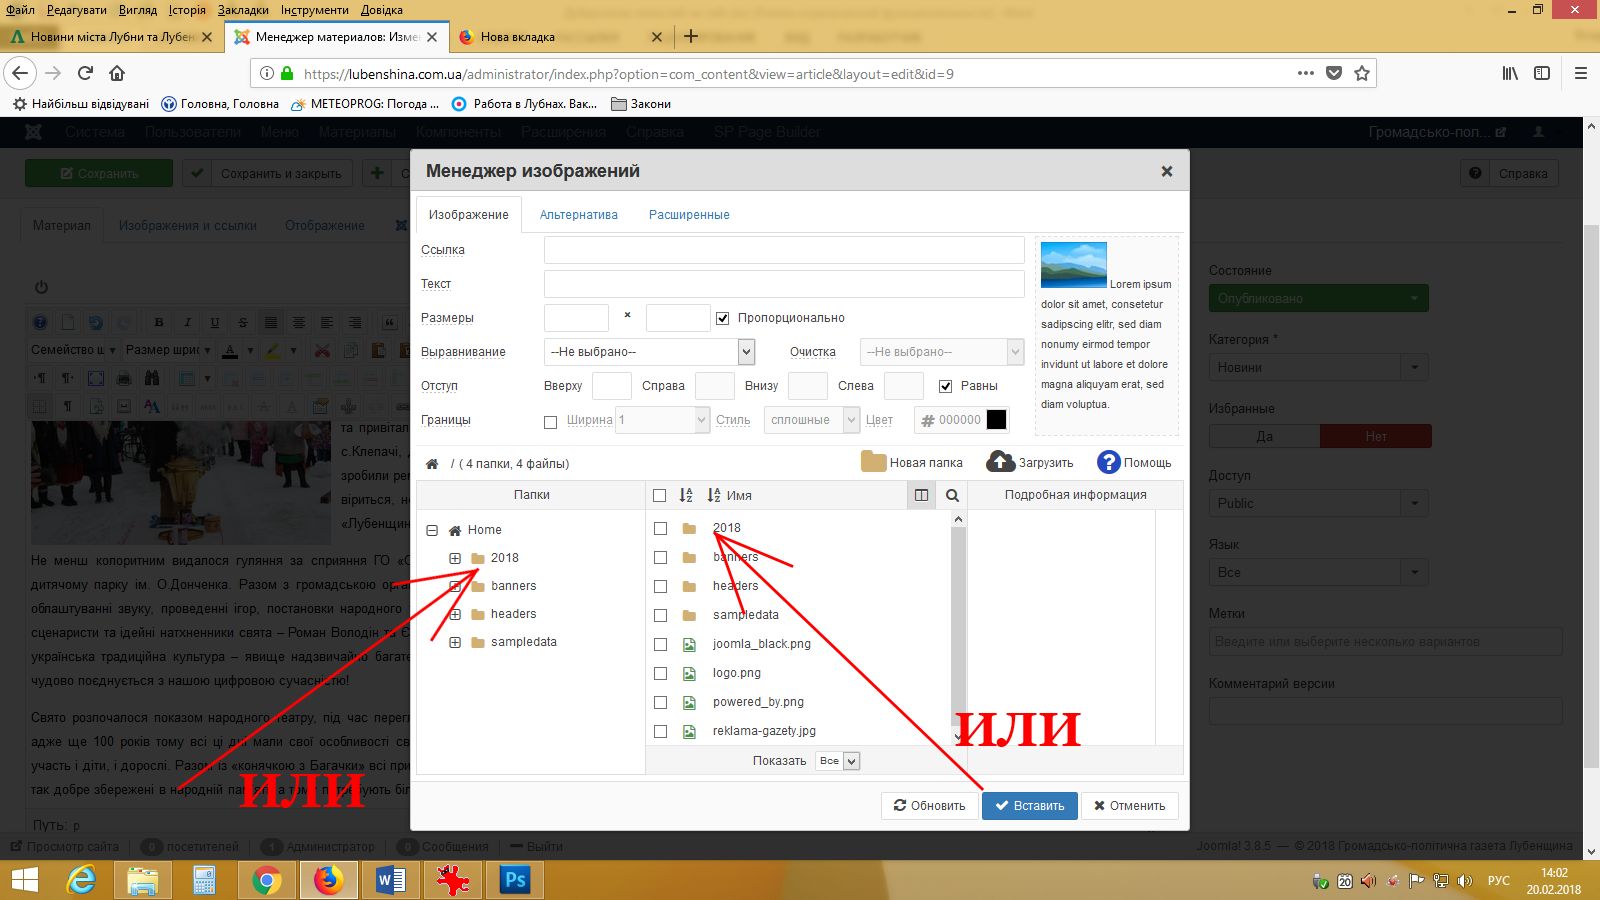
Task: Toggle the Пропорционально checkbox
Action: [x=722, y=318]
